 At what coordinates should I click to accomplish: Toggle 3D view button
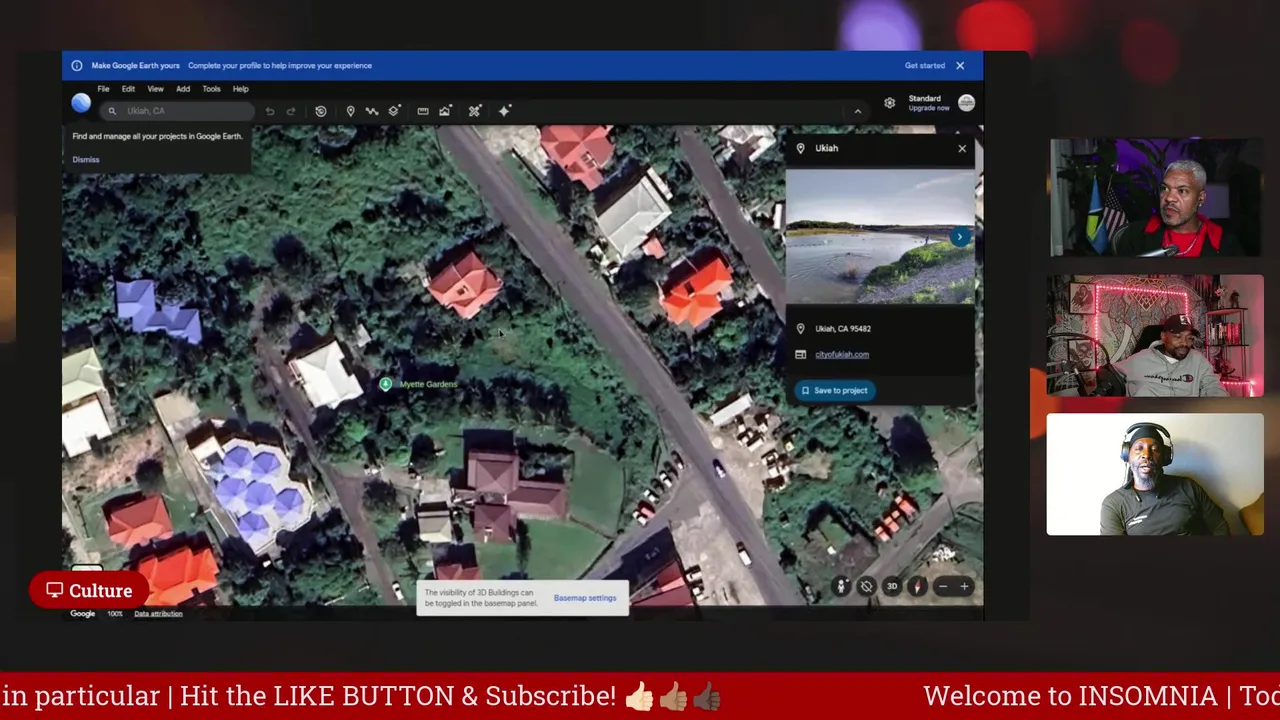coord(892,587)
